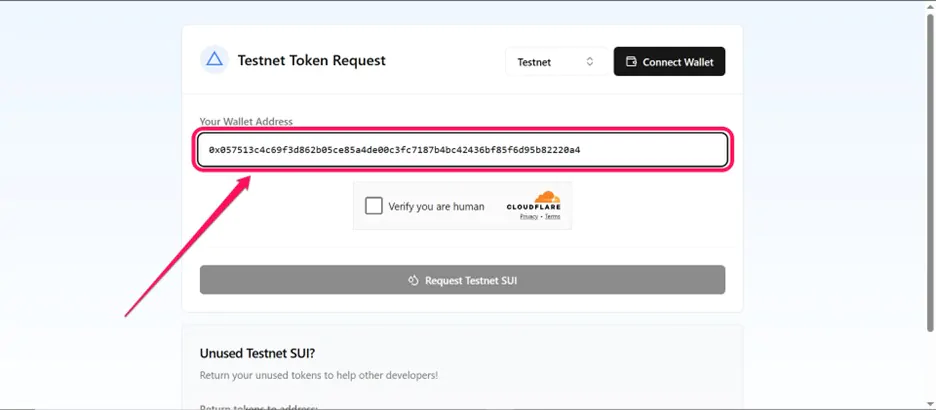Click the blue triangle Sui faucet logo
The height and width of the screenshot is (410, 936).
click(214, 59)
